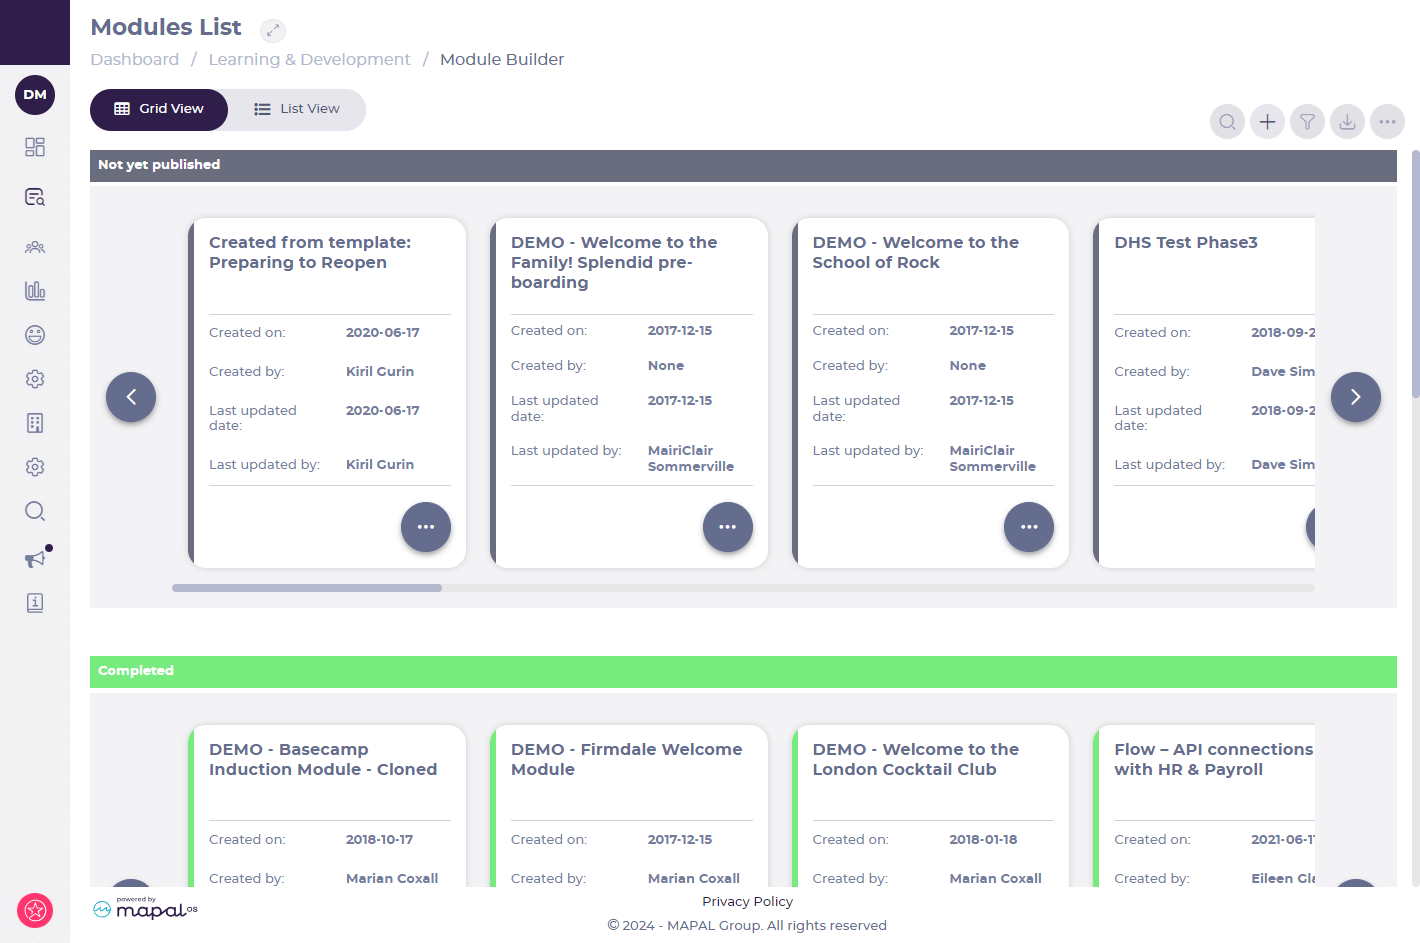
Task: Open the people group icon in sidebar
Action: pyautogui.click(x=35, y=247)
